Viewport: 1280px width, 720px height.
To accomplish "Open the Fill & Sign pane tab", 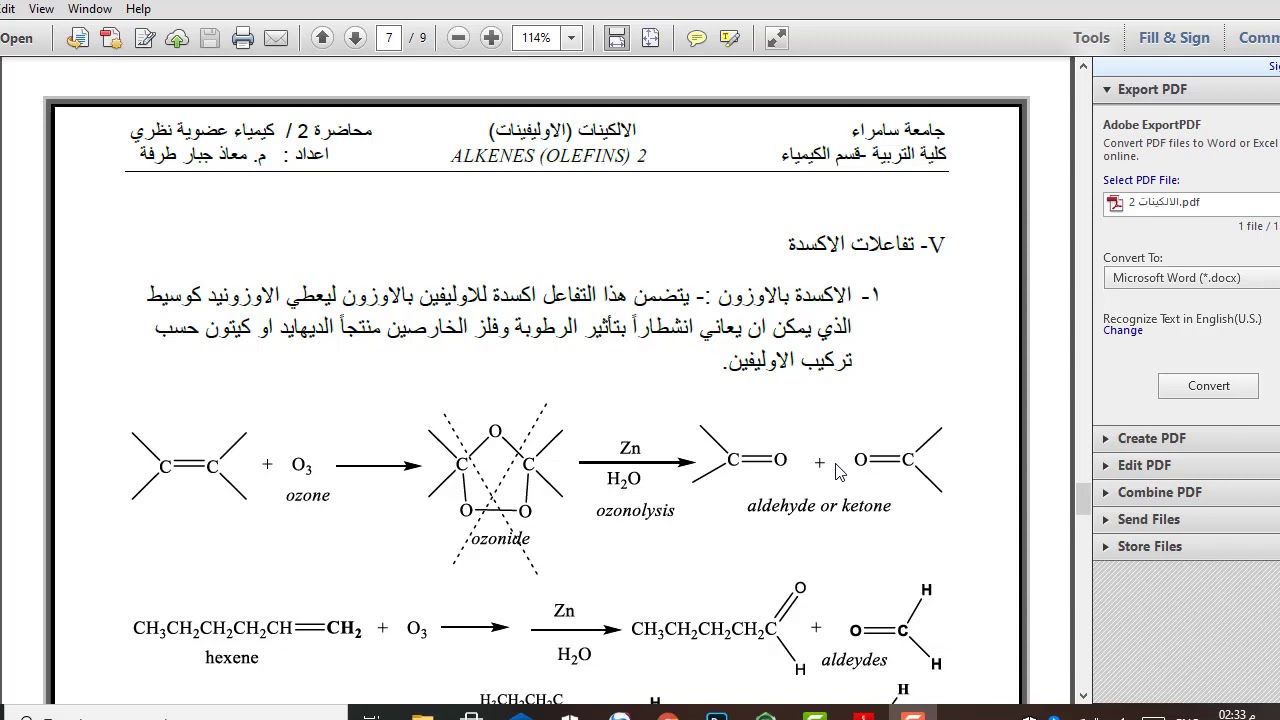I will point(1174,38).
